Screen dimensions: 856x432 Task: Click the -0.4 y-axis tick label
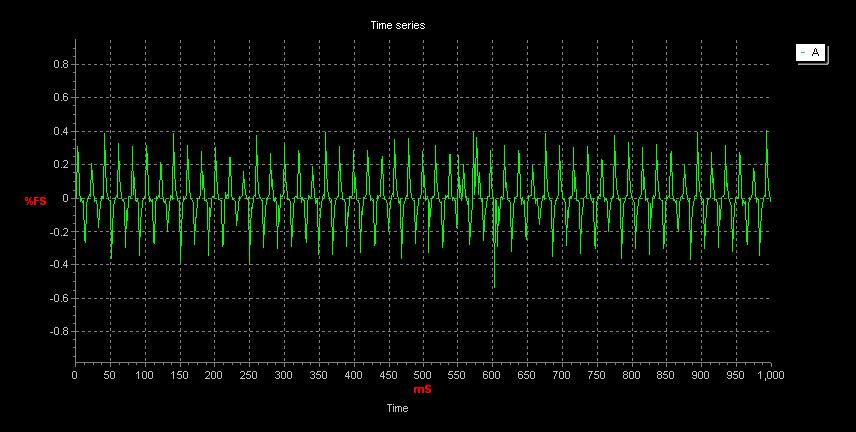pos(60,265)
